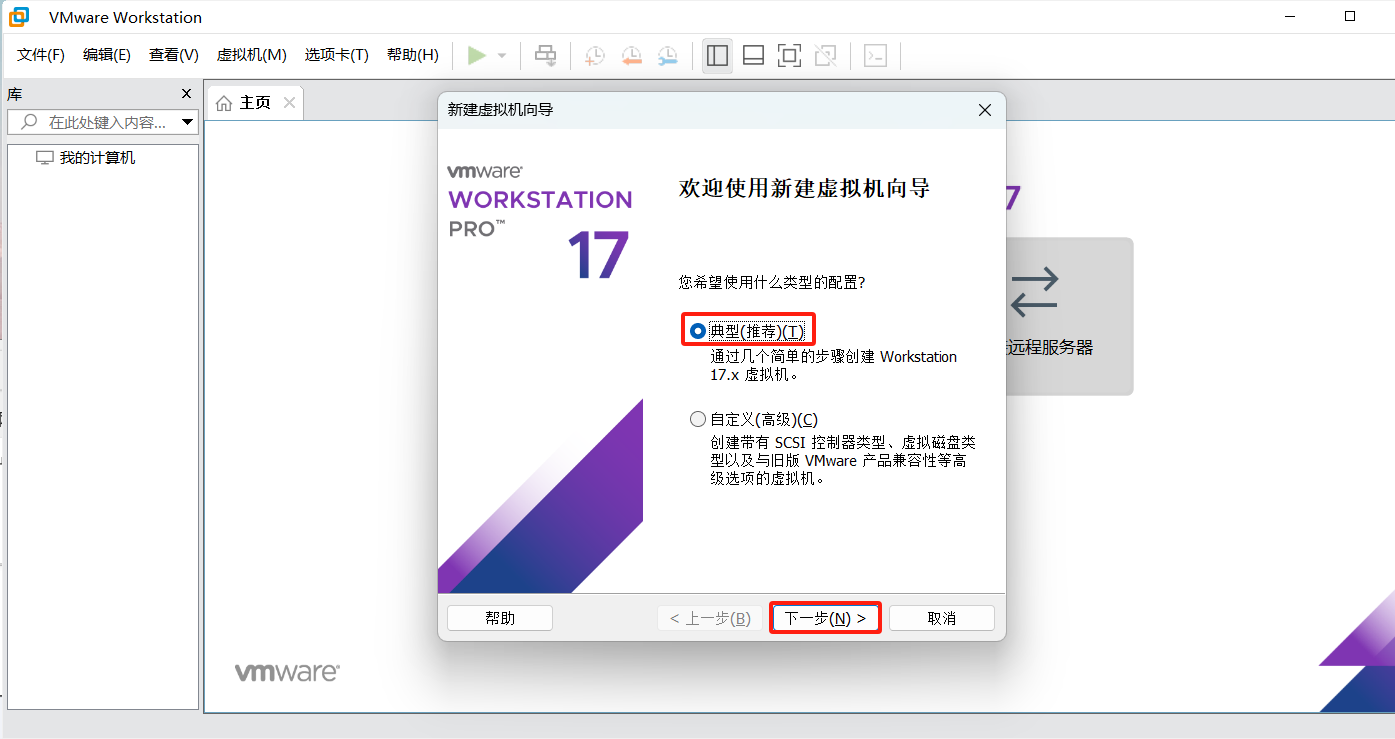Close the 主页 home tab

[289, 102]
